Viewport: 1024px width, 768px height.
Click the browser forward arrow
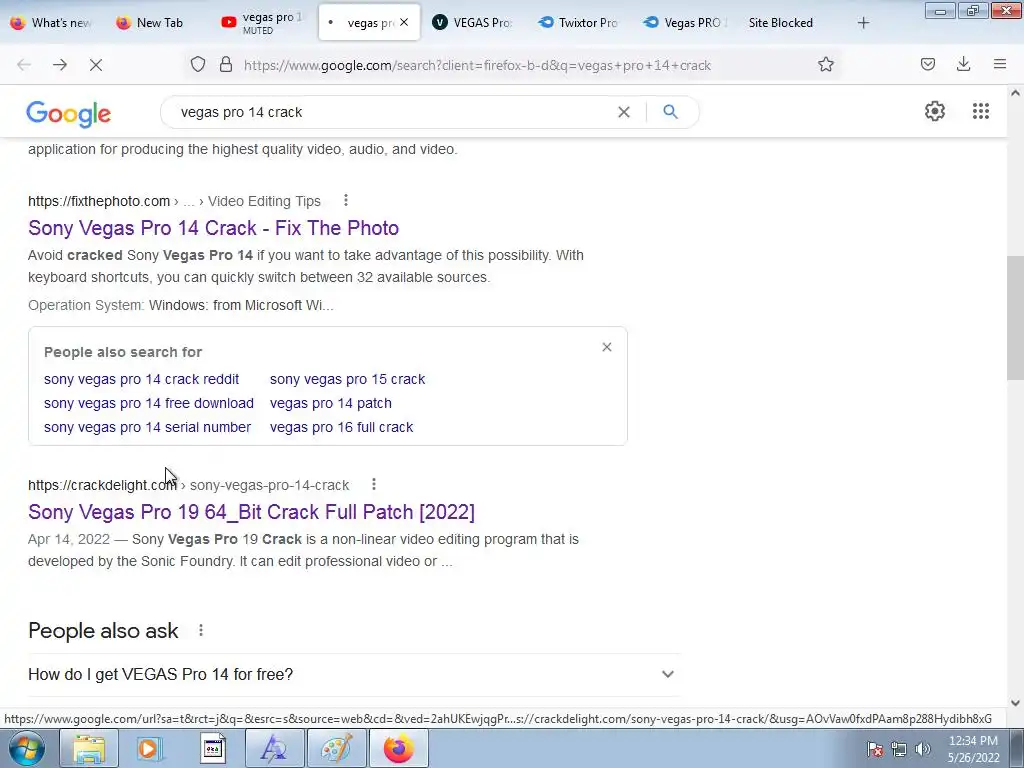60,65
